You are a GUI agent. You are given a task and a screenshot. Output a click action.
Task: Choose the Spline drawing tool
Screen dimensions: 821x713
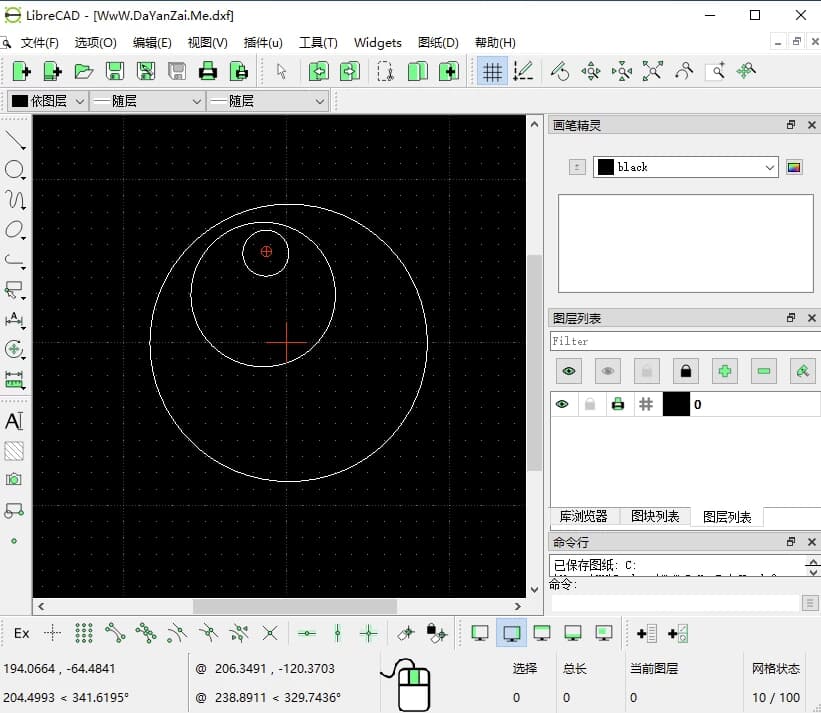(x=14, y=199)
